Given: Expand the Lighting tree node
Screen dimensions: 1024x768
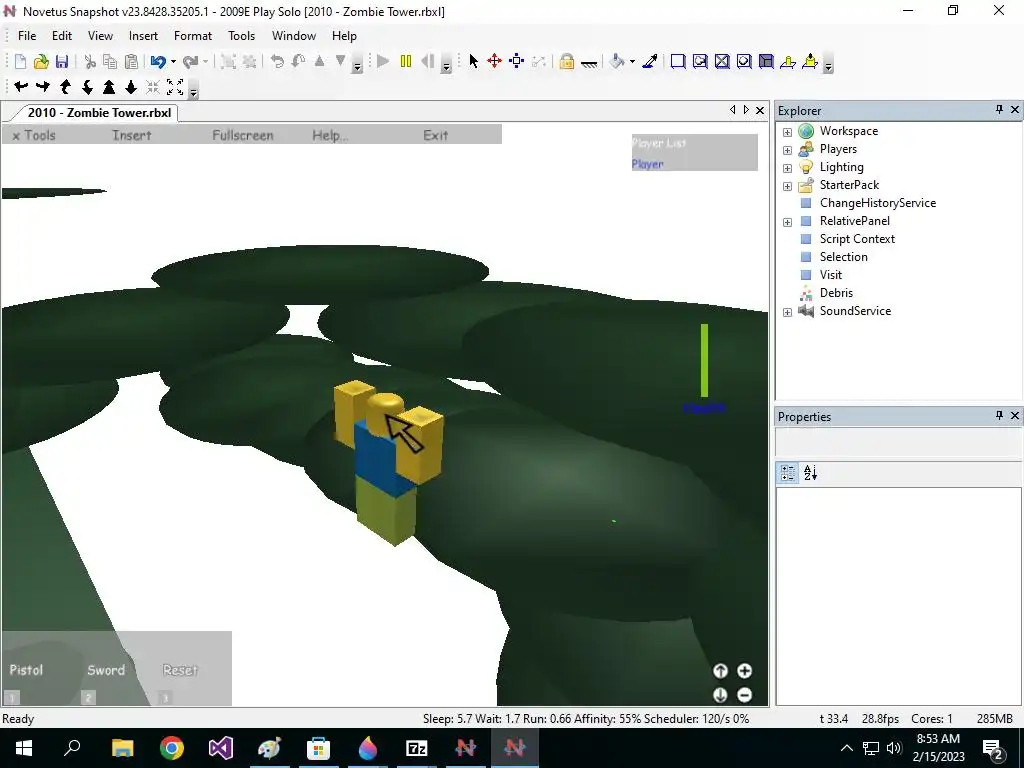Looking at the screenshot, I should pos(788,168).
